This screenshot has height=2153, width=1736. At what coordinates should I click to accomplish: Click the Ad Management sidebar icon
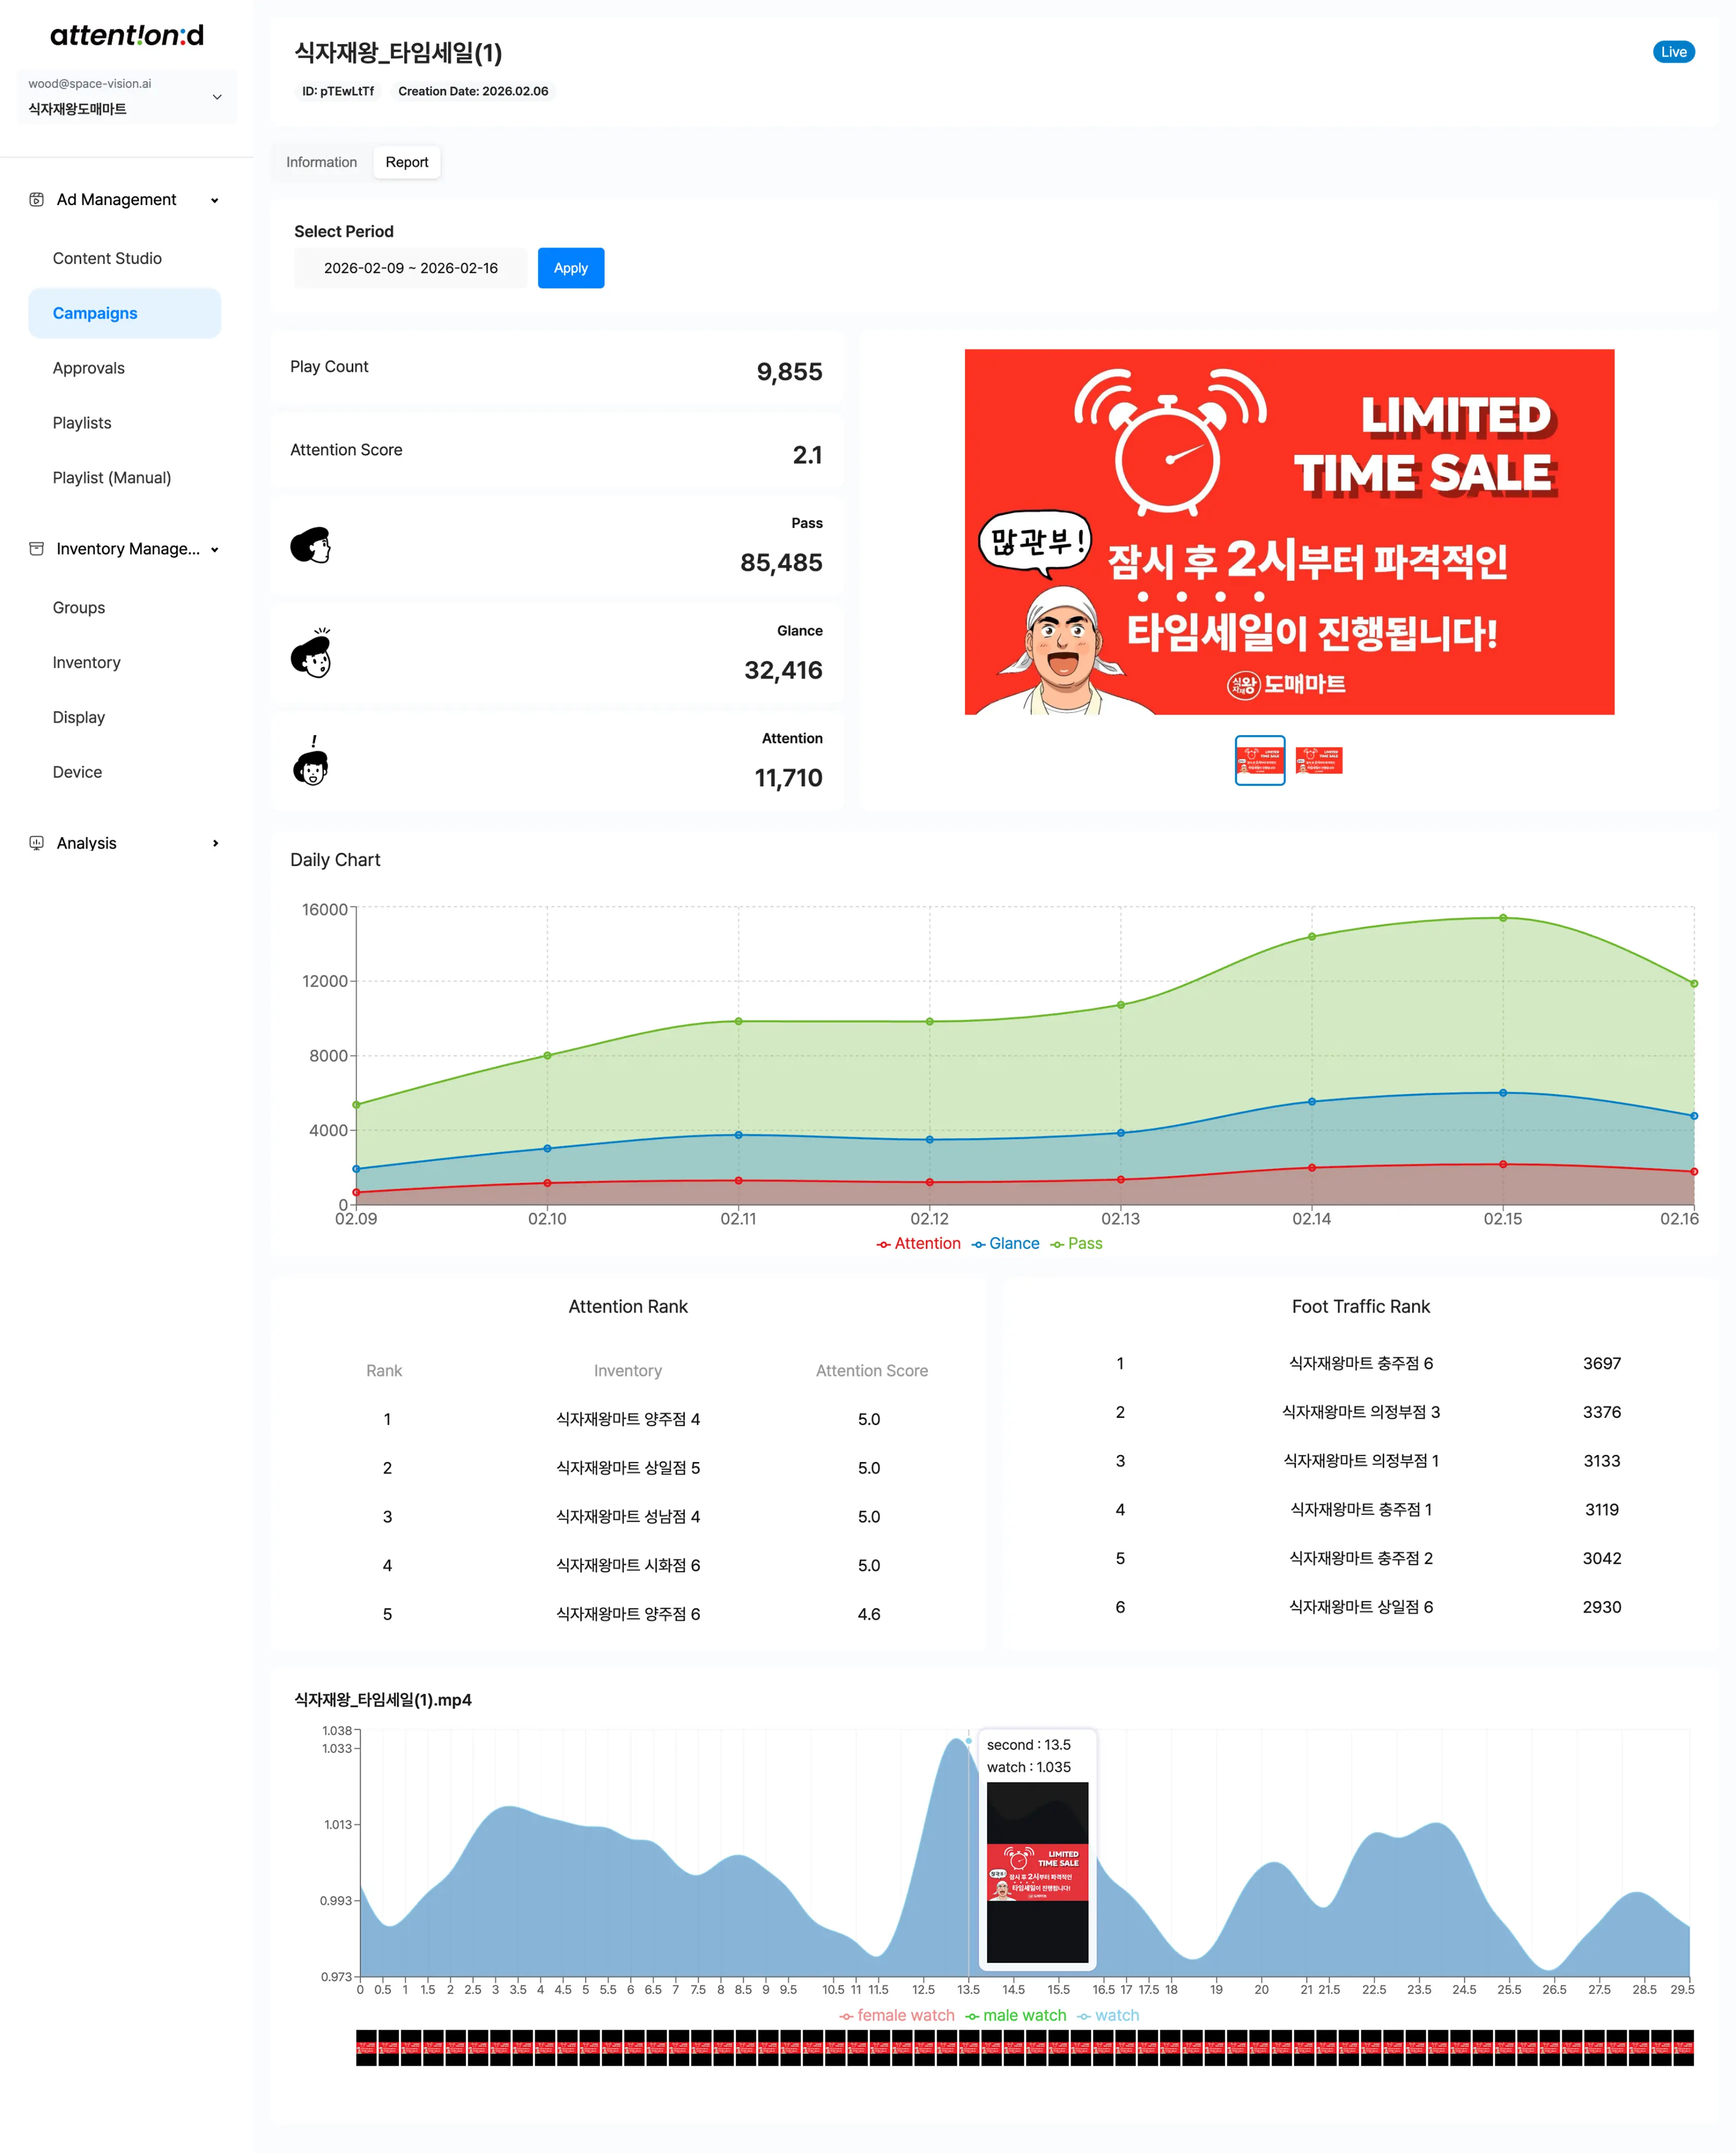[x=37, y=200]
